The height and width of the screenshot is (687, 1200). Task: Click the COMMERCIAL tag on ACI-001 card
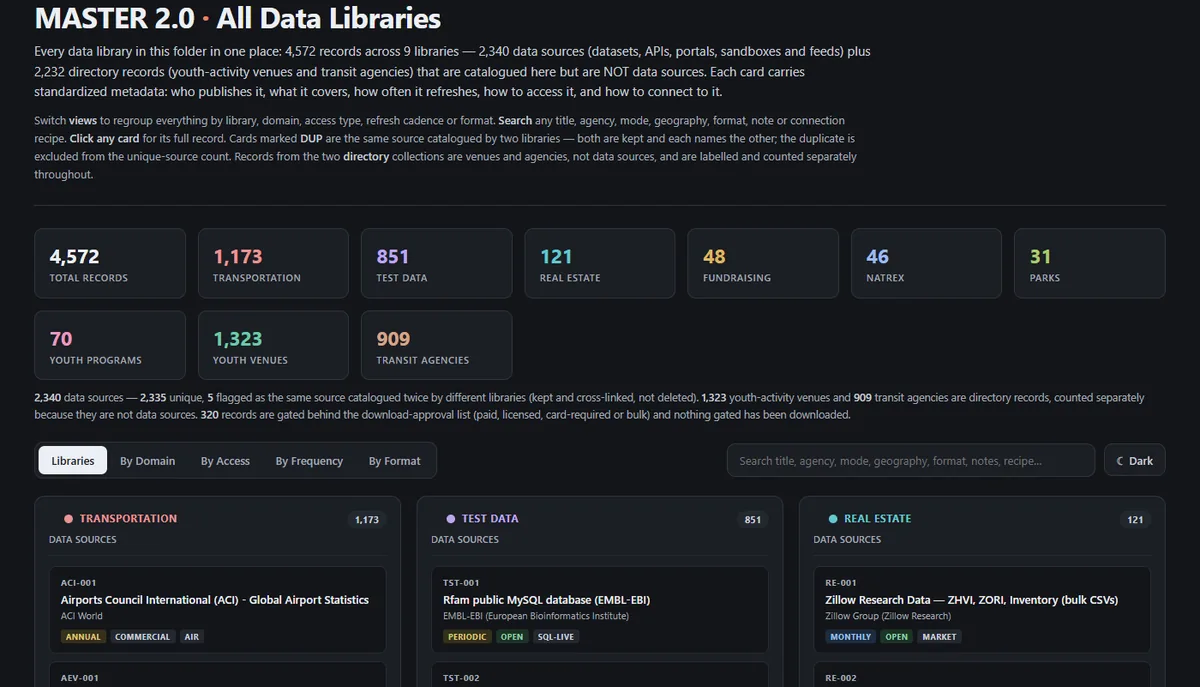(142, 636)
